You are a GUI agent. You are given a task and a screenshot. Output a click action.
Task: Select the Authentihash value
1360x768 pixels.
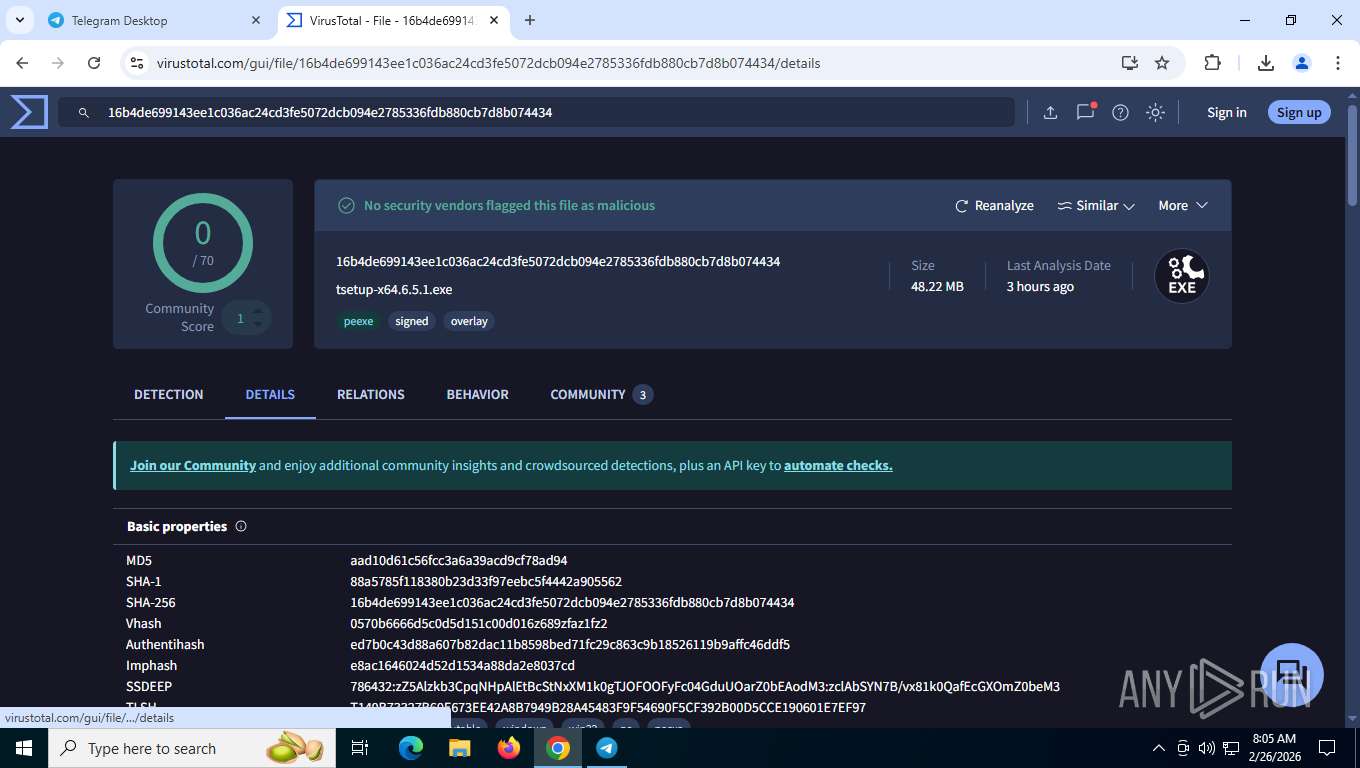[x=570, y=645]
